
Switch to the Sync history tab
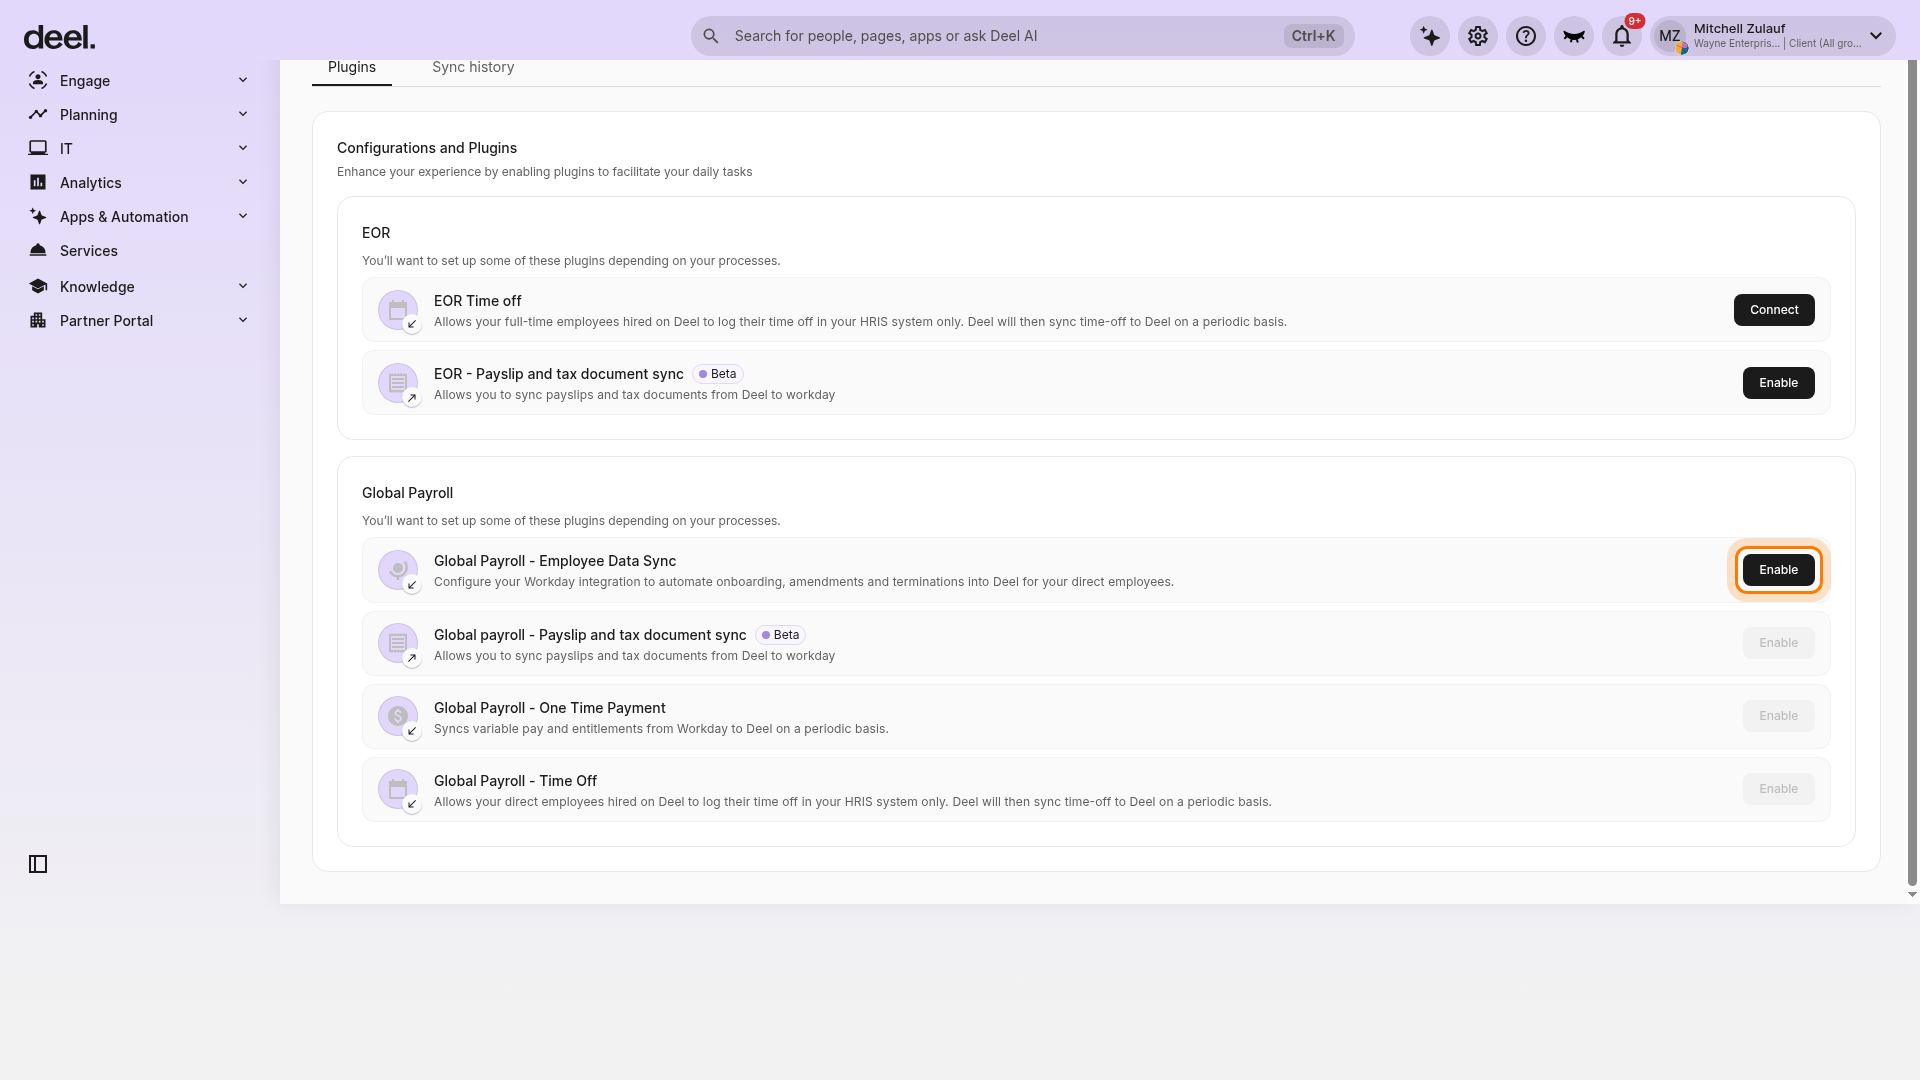click(473, 67)
